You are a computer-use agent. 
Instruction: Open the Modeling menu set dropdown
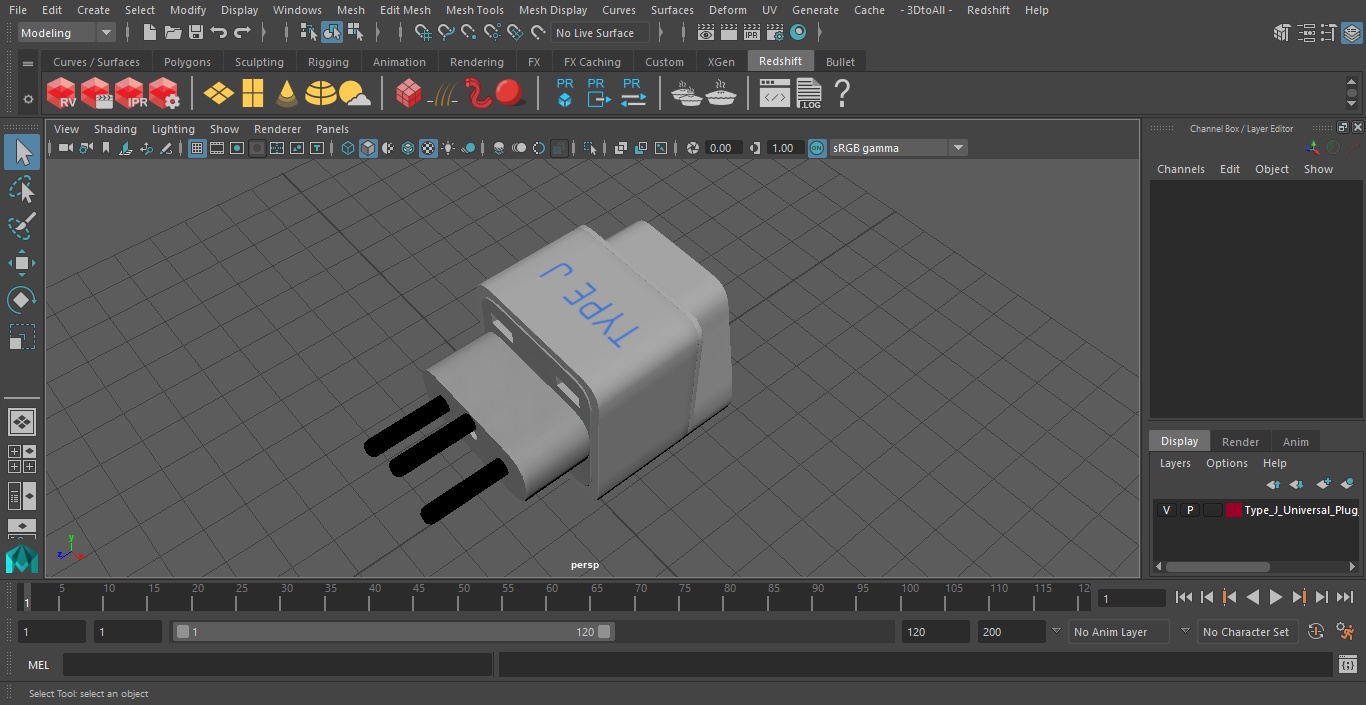(67, 33)
